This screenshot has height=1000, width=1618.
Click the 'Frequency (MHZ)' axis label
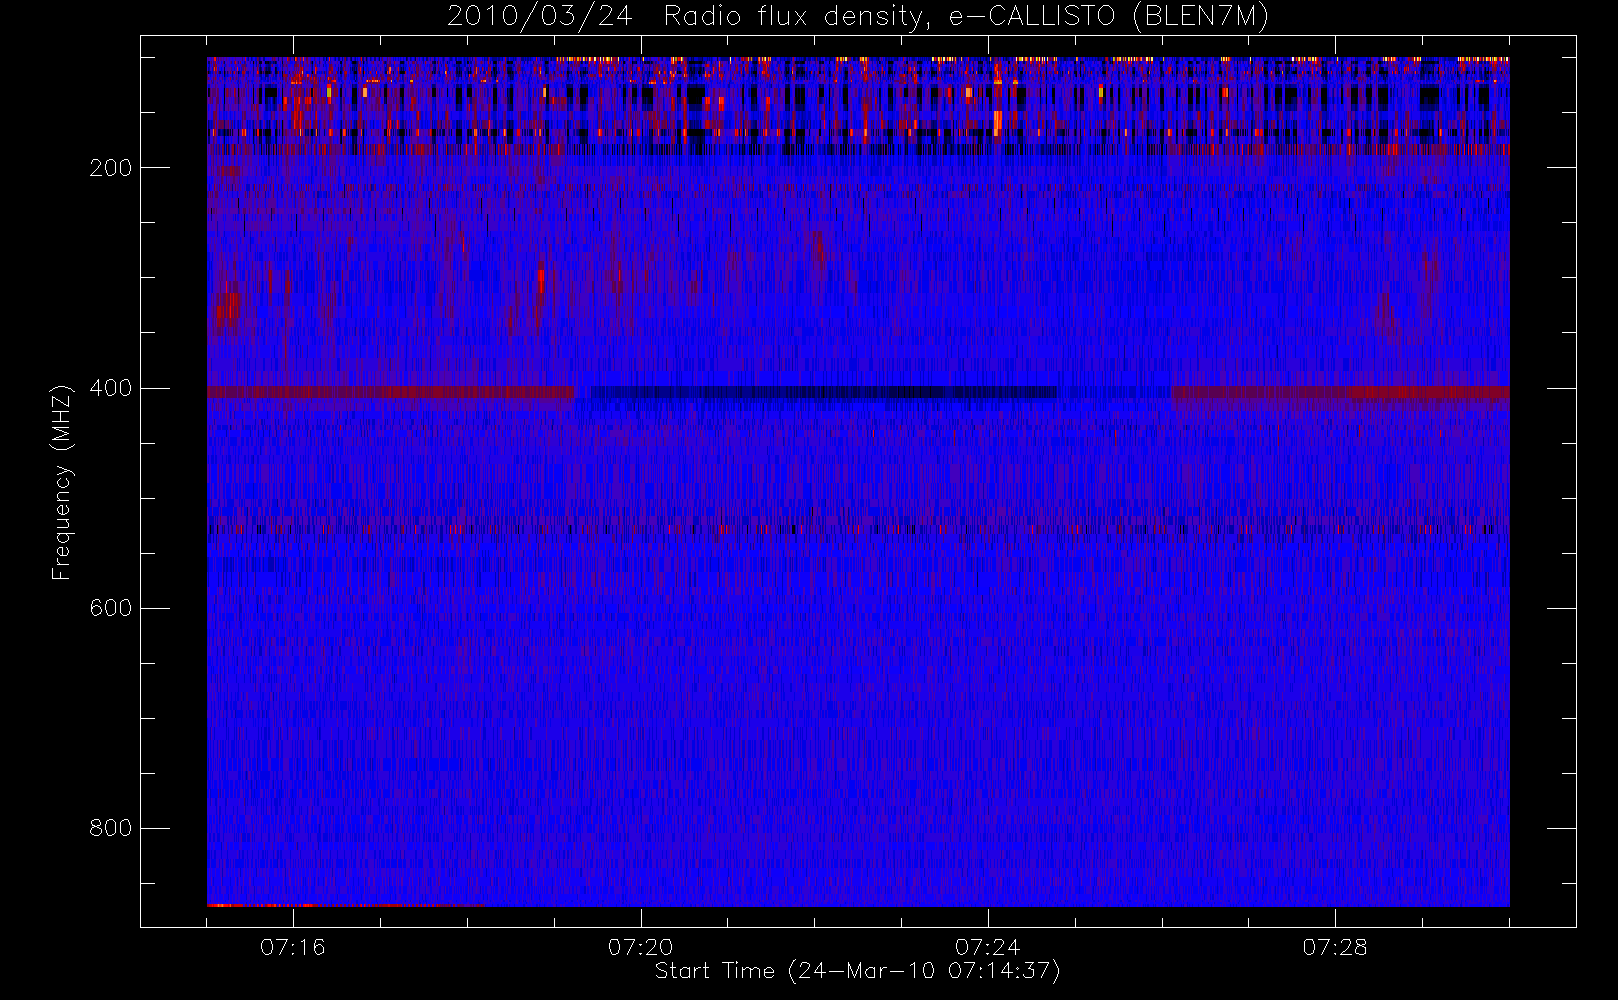coord(62,481)
